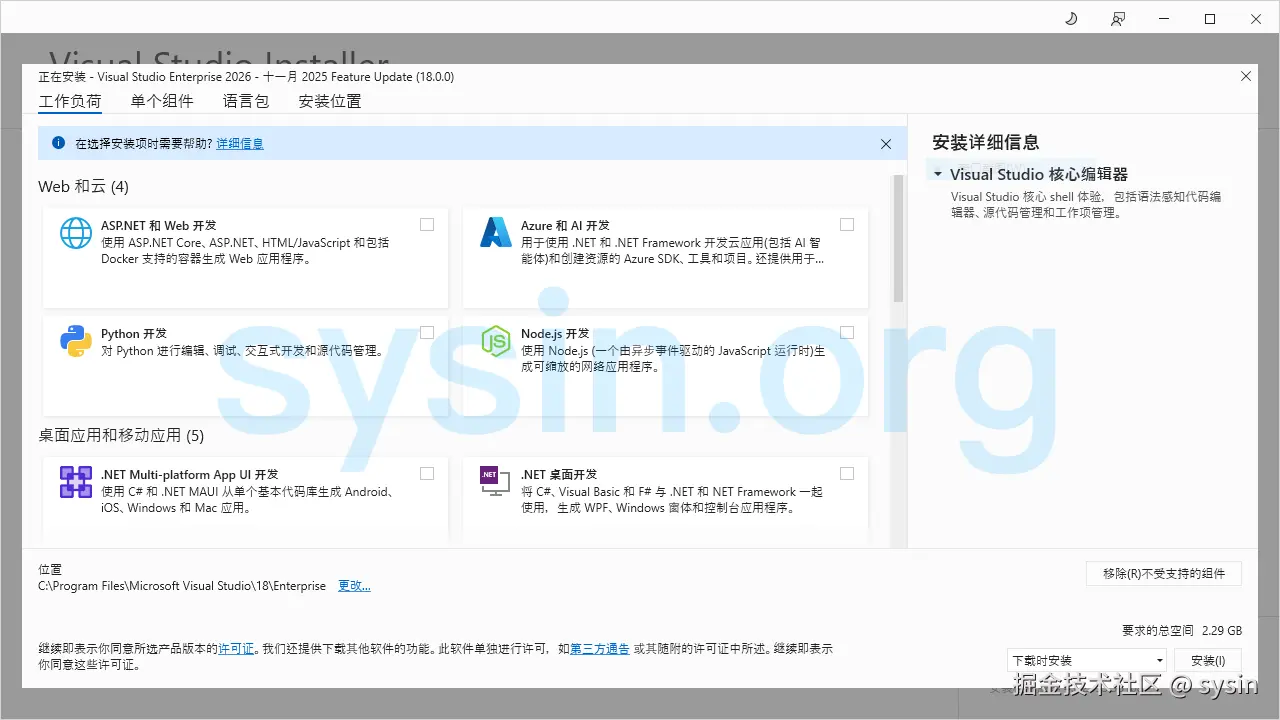Image resolution: width=1280 pixels, height=720 pixels.
Task: Click the 更改... location link
Action: click(354, 586)
